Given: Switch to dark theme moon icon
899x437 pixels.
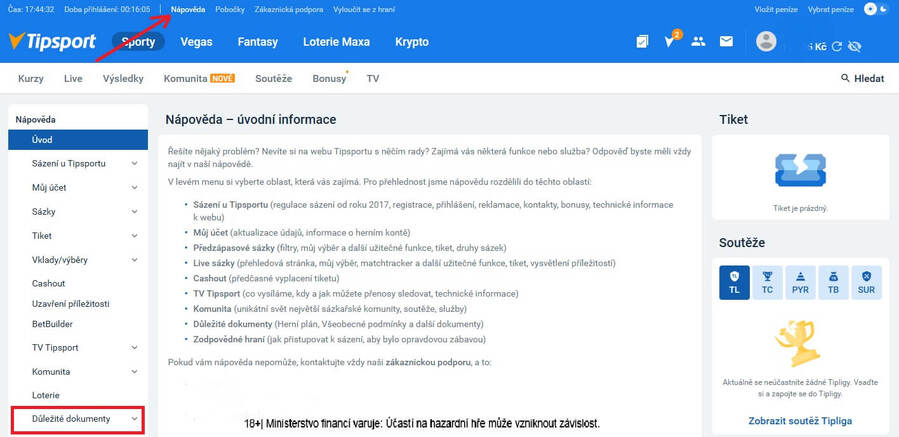Looking at the screenshot, I should [882, 10].
